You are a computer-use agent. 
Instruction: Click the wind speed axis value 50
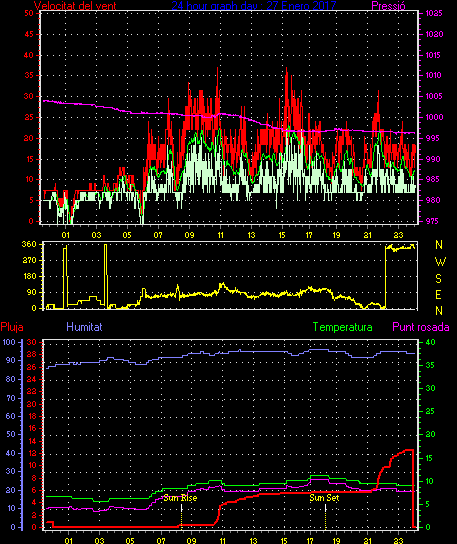(29, 14)
